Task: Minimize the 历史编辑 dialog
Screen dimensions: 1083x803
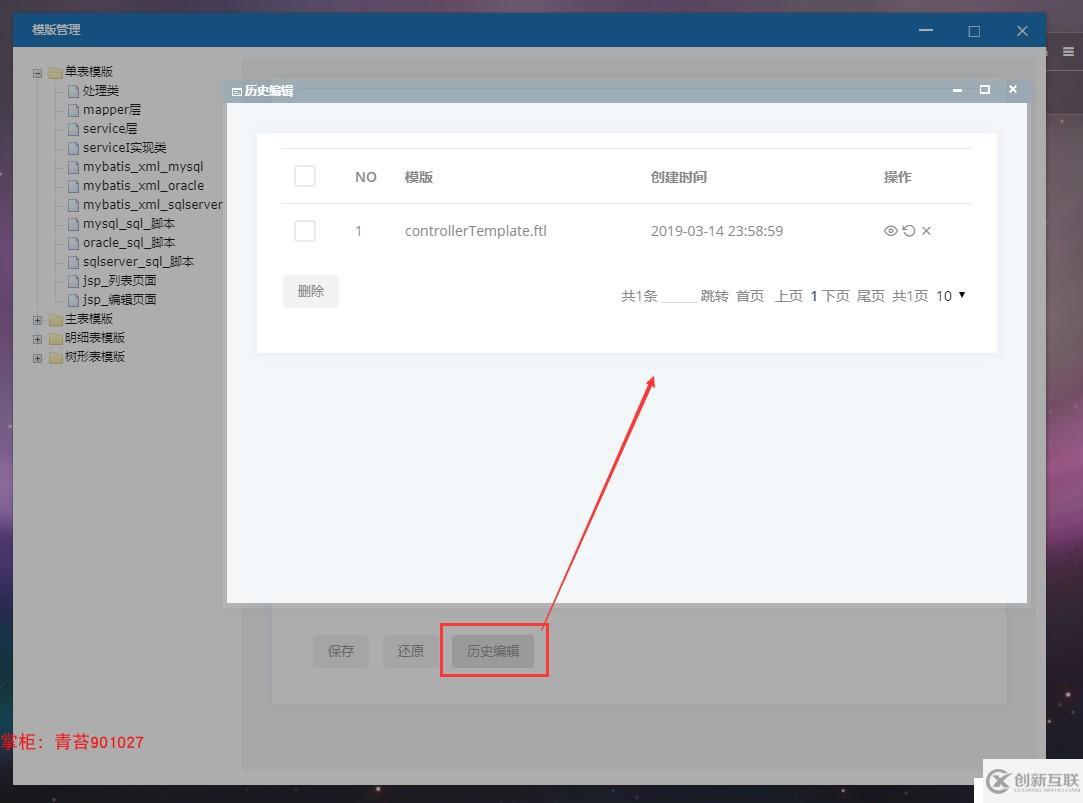Action: click(957, 90)
